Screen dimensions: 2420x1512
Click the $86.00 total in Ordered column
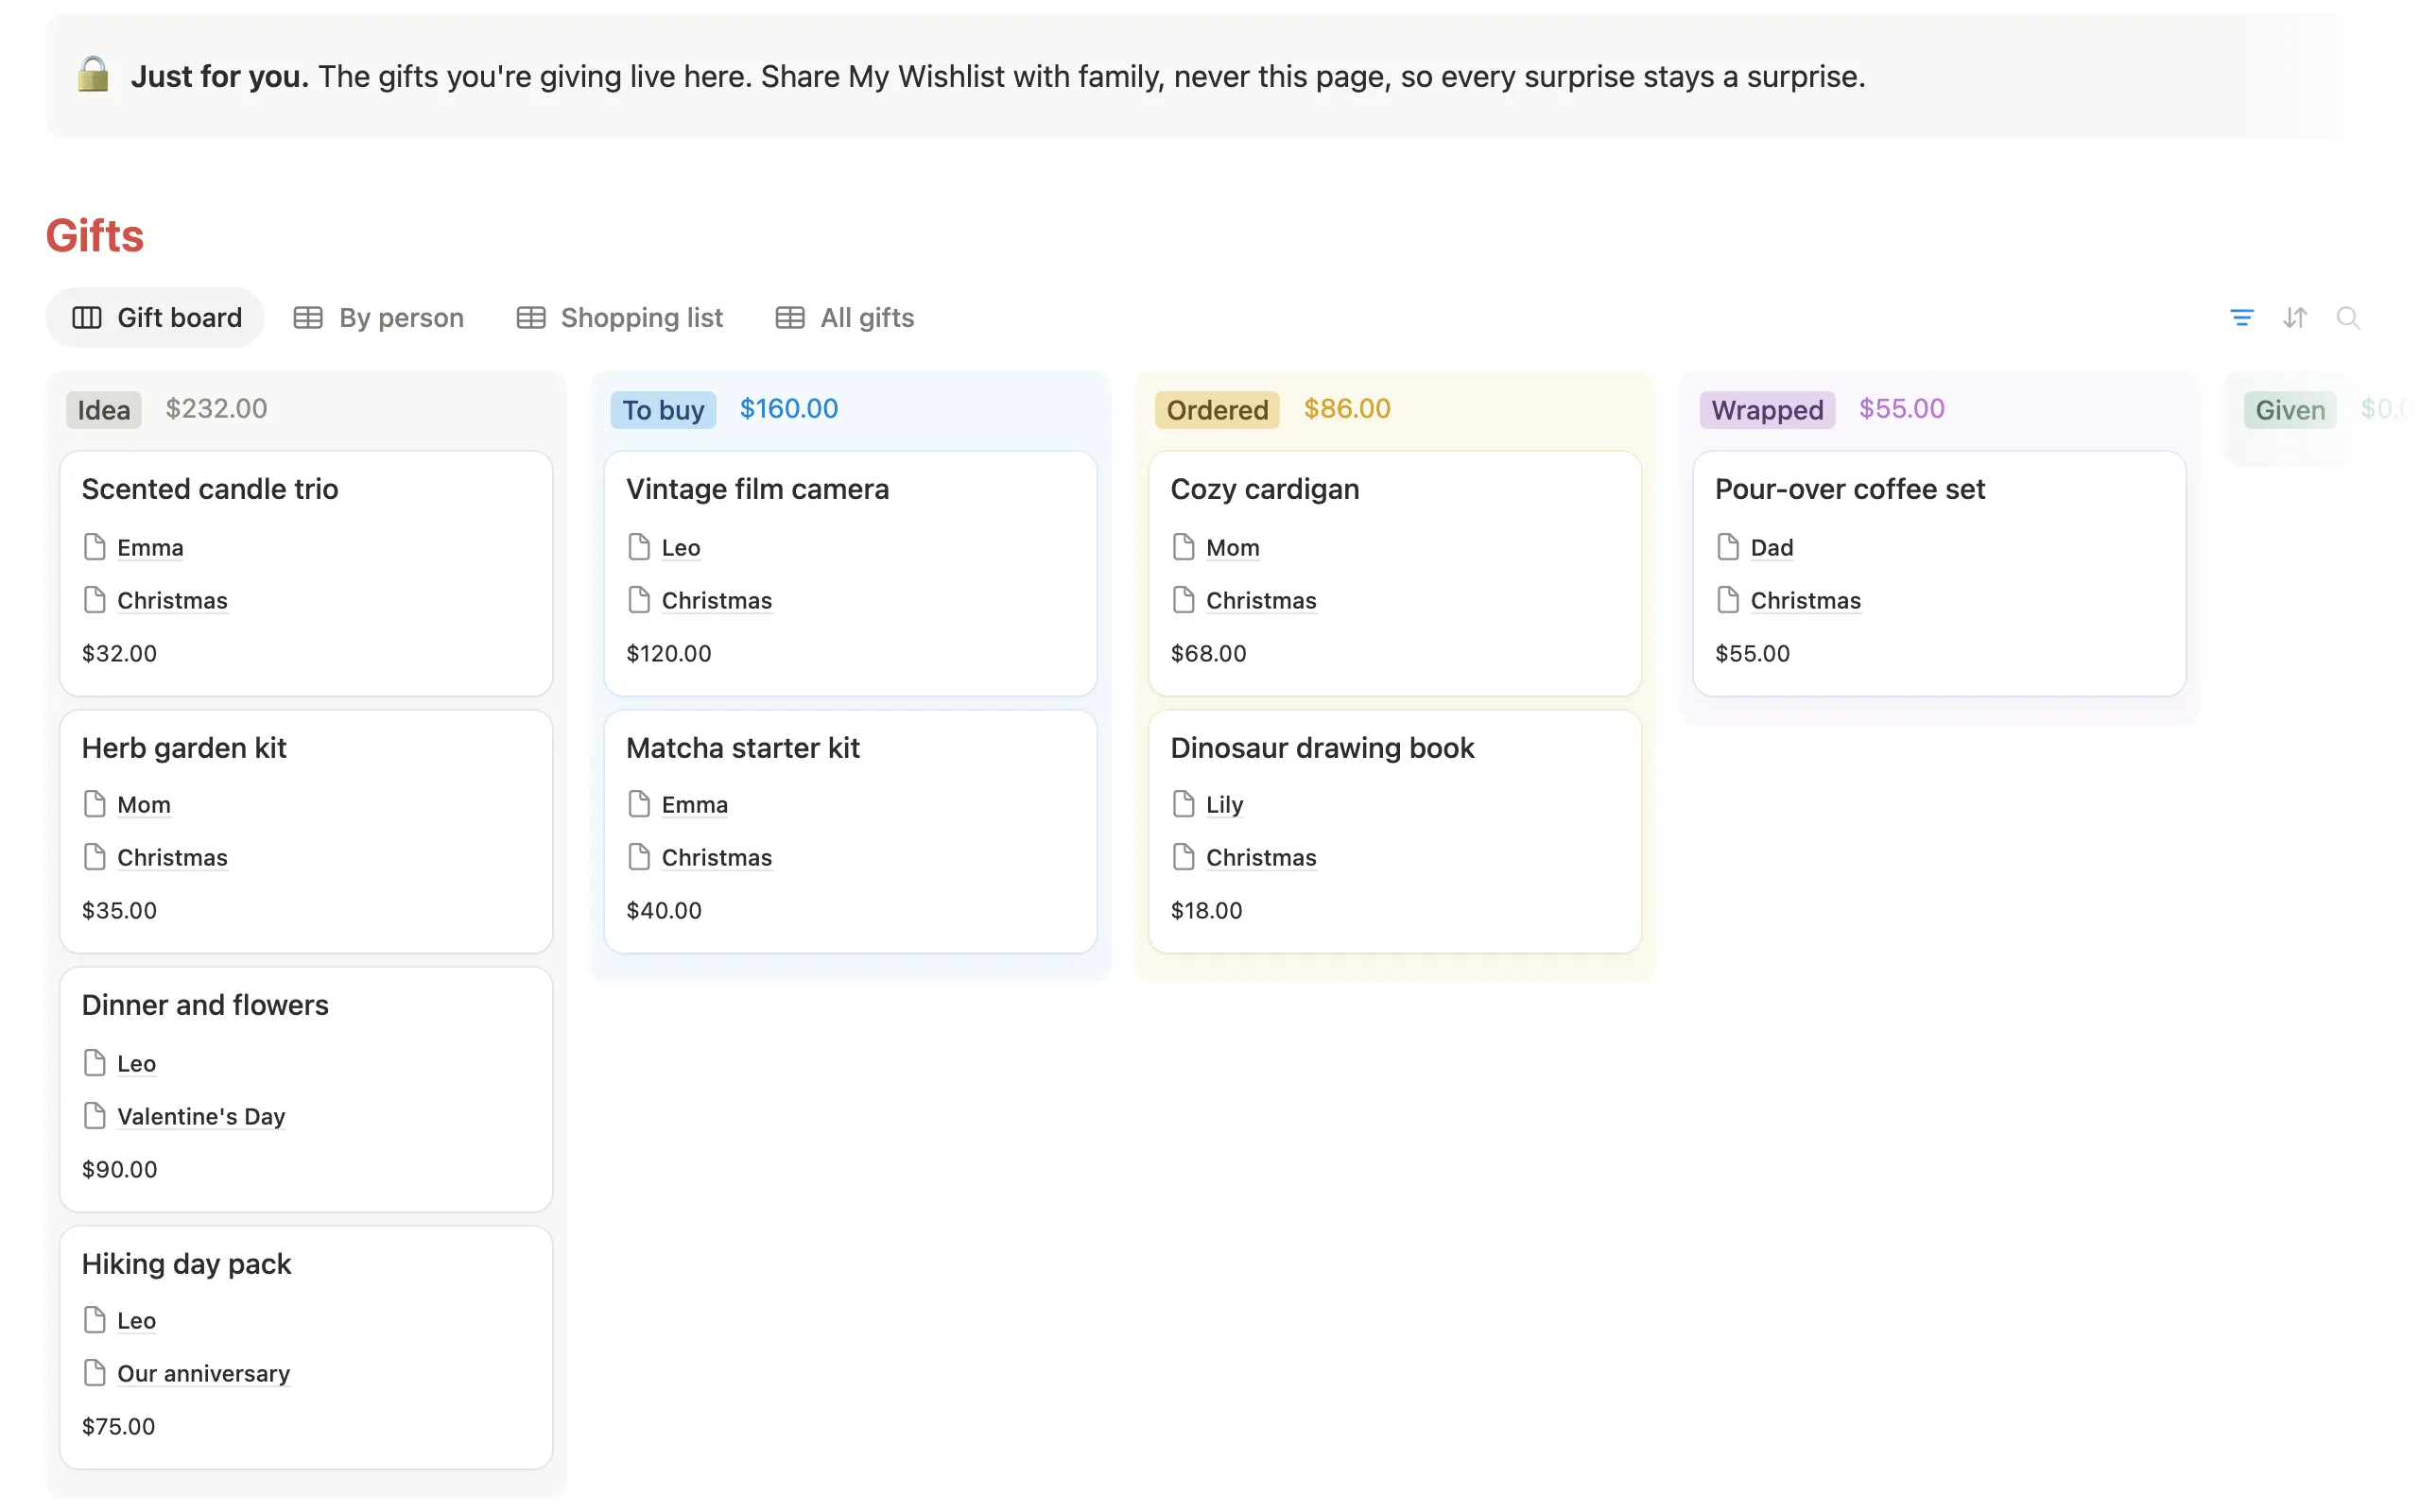1347,408
